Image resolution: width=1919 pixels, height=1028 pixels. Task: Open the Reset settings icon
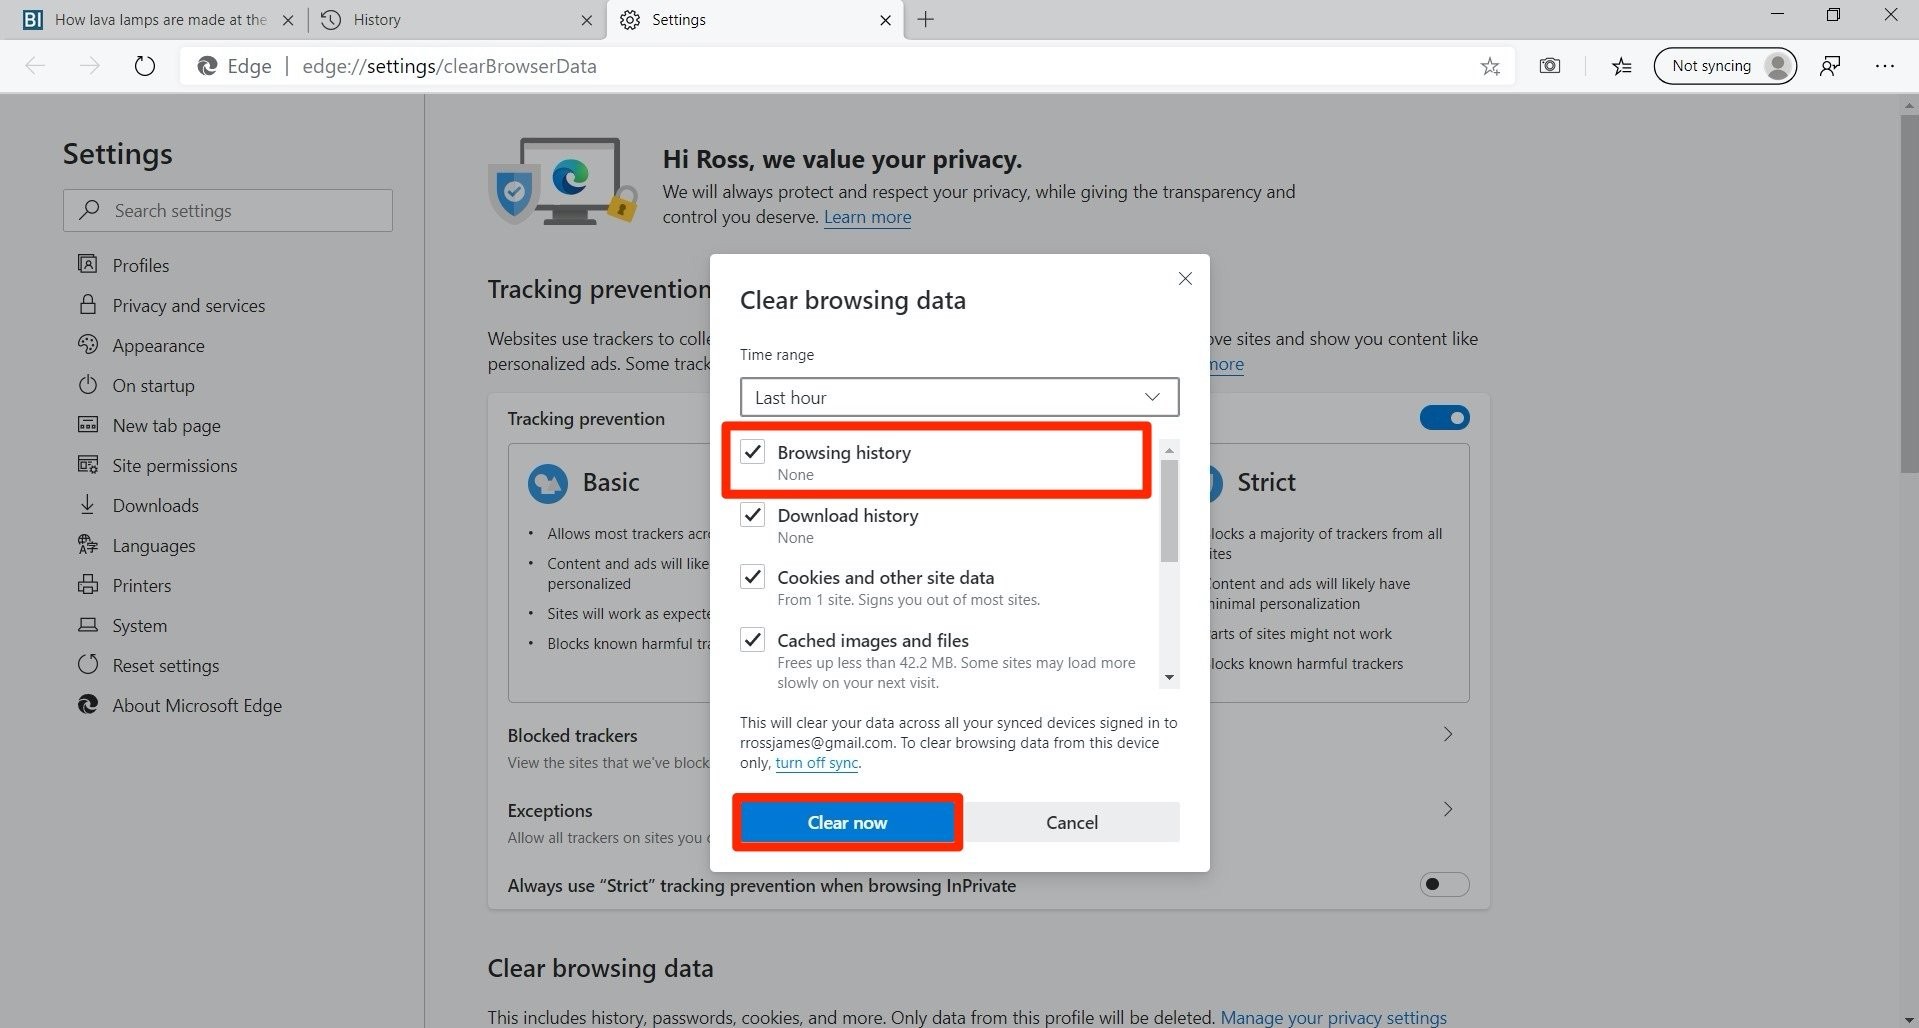tap(88, 665)
